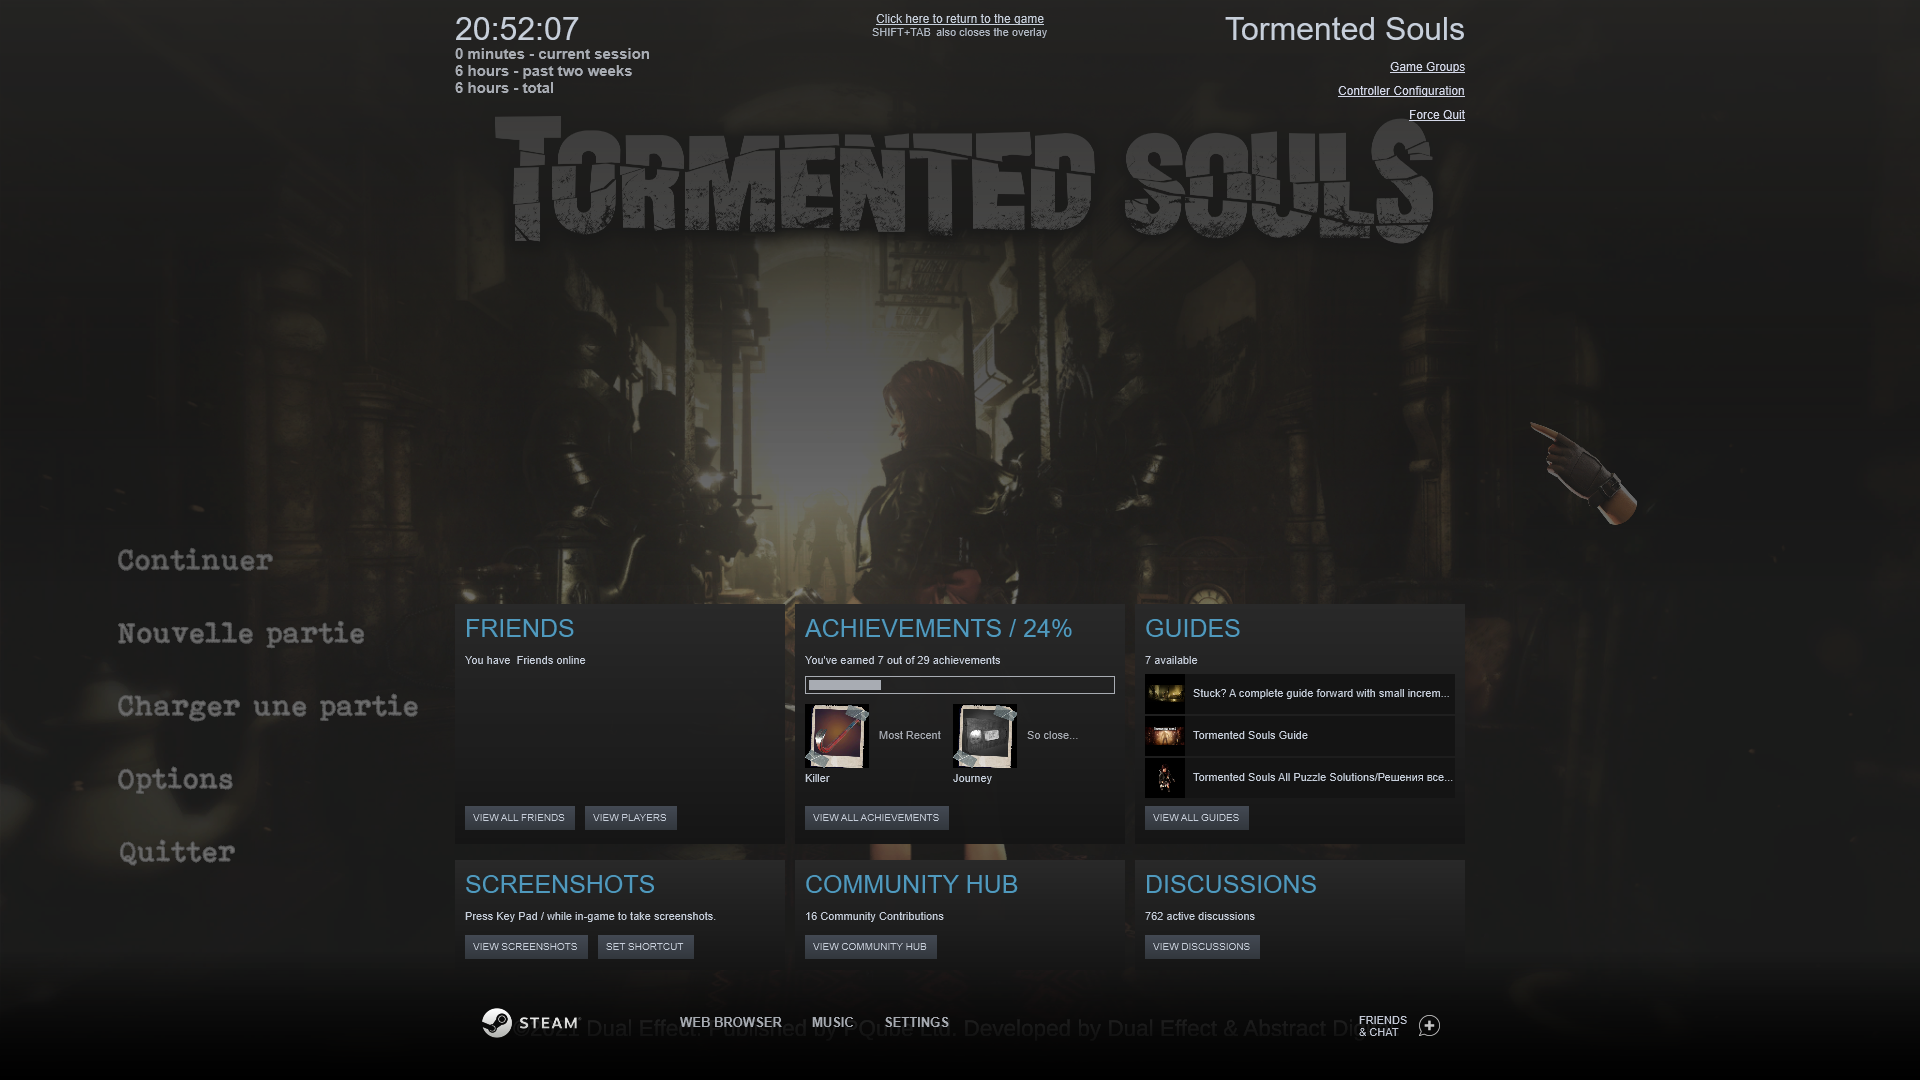Open Tormented Souls Guide thumbnail icon
The height and width of the screenshot is (1080, 1920).
pos(1165,736)
